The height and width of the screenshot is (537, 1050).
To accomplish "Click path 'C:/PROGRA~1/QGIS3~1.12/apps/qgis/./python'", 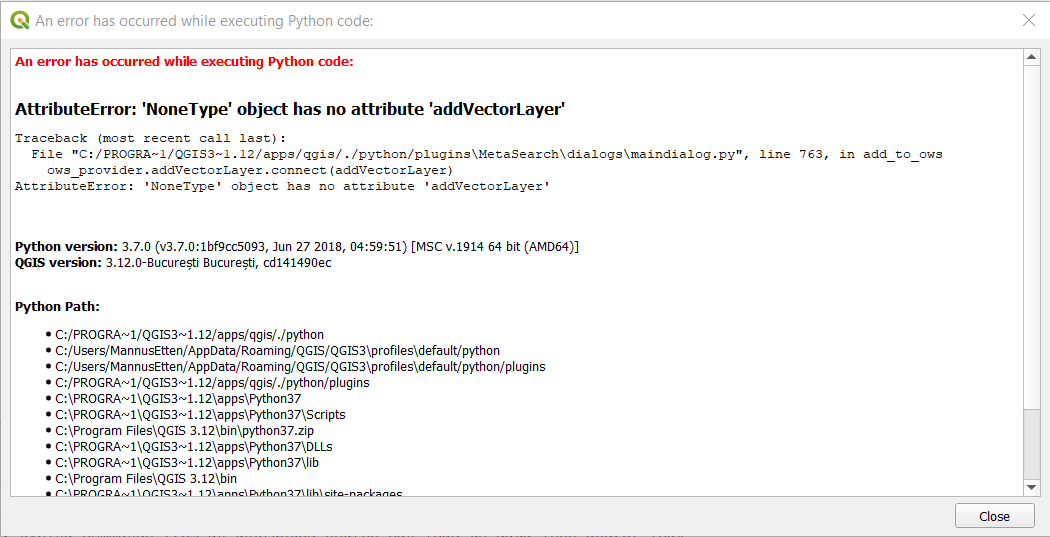I will (190, 335).
